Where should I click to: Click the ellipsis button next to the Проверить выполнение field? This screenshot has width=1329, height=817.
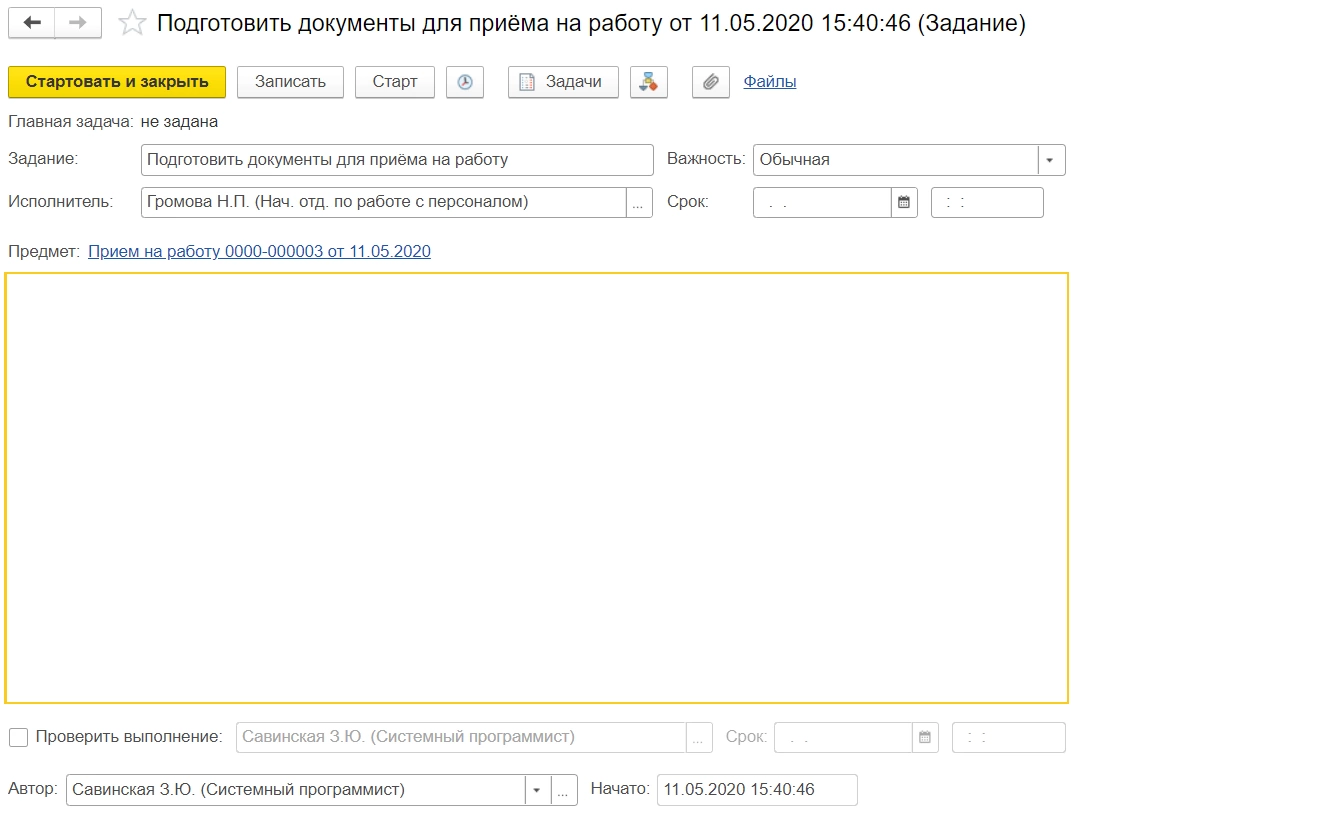[700, 738]
